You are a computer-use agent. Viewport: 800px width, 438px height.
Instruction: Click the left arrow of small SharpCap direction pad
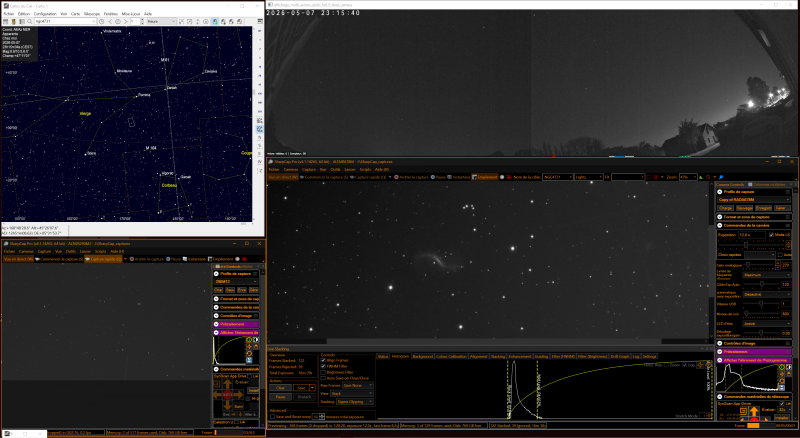(x=217, y=395)
